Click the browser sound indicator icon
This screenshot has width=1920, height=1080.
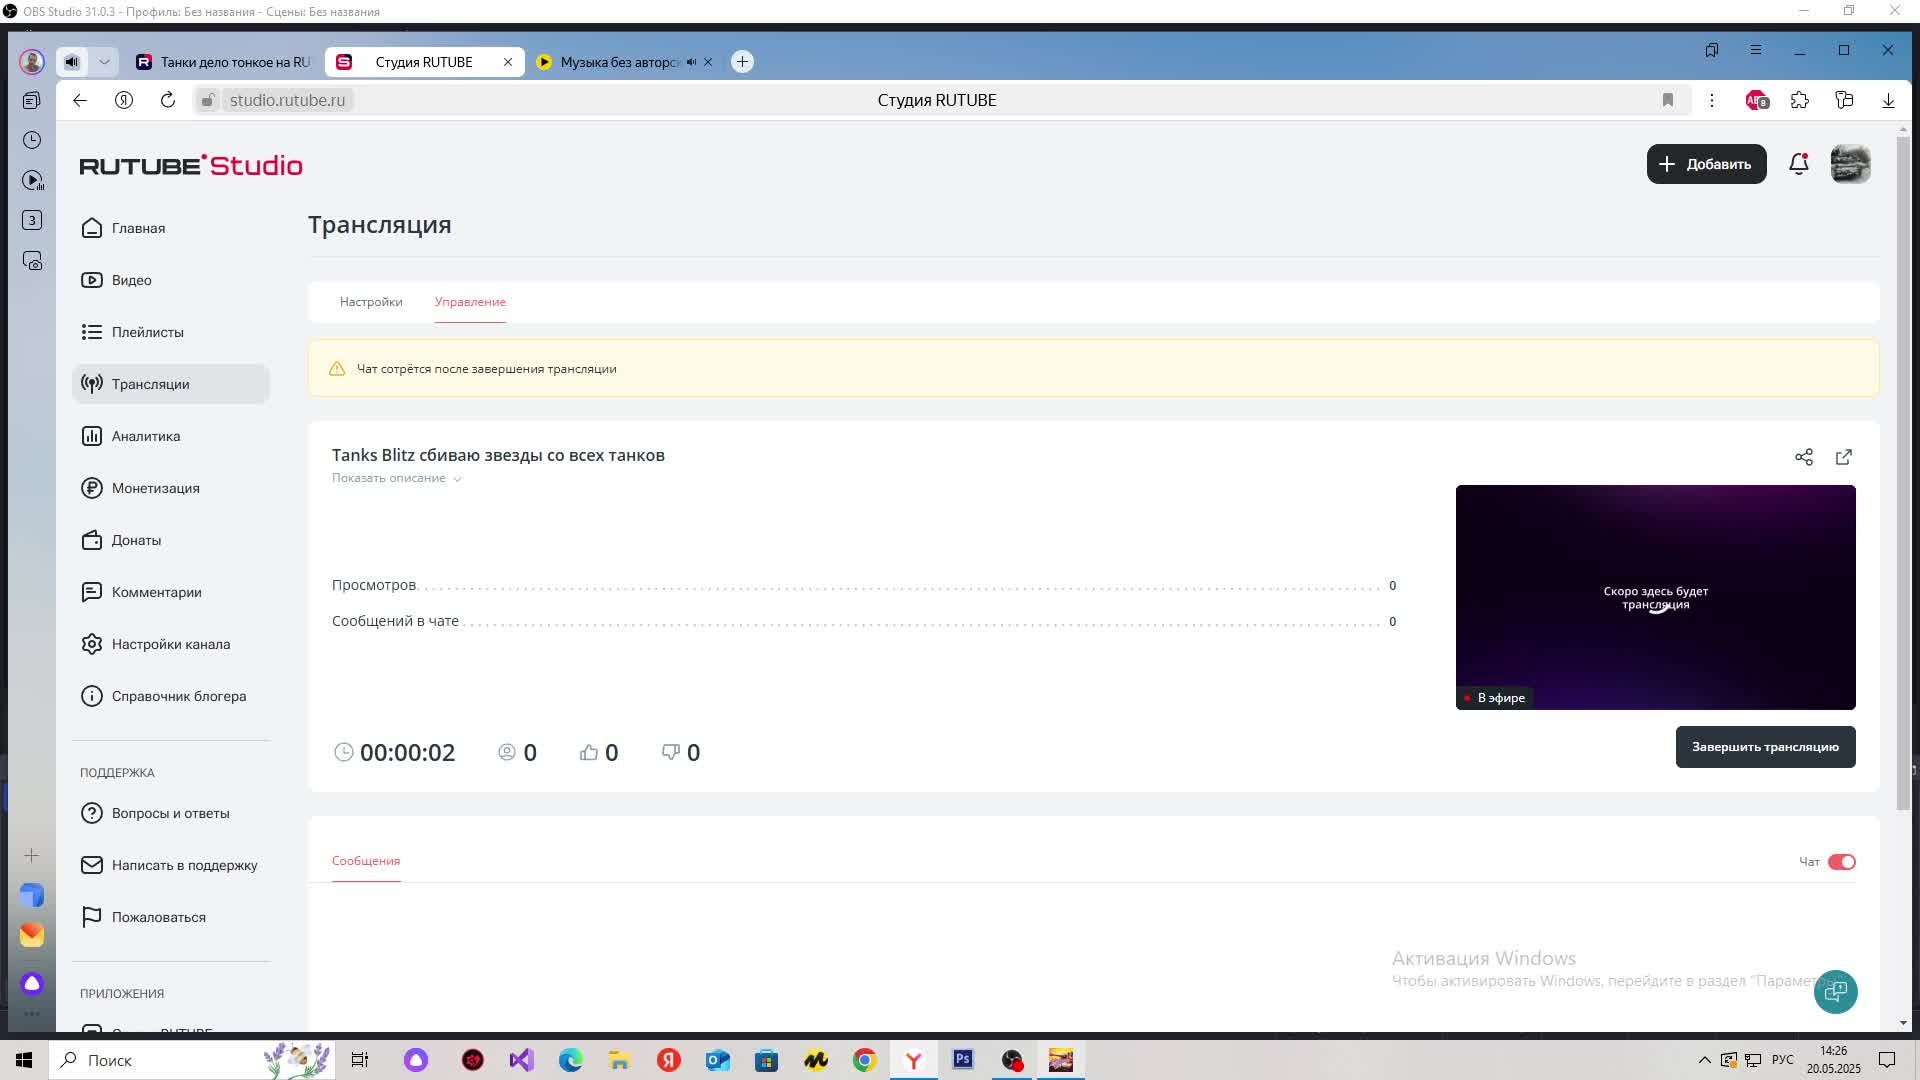coord(72,62)
